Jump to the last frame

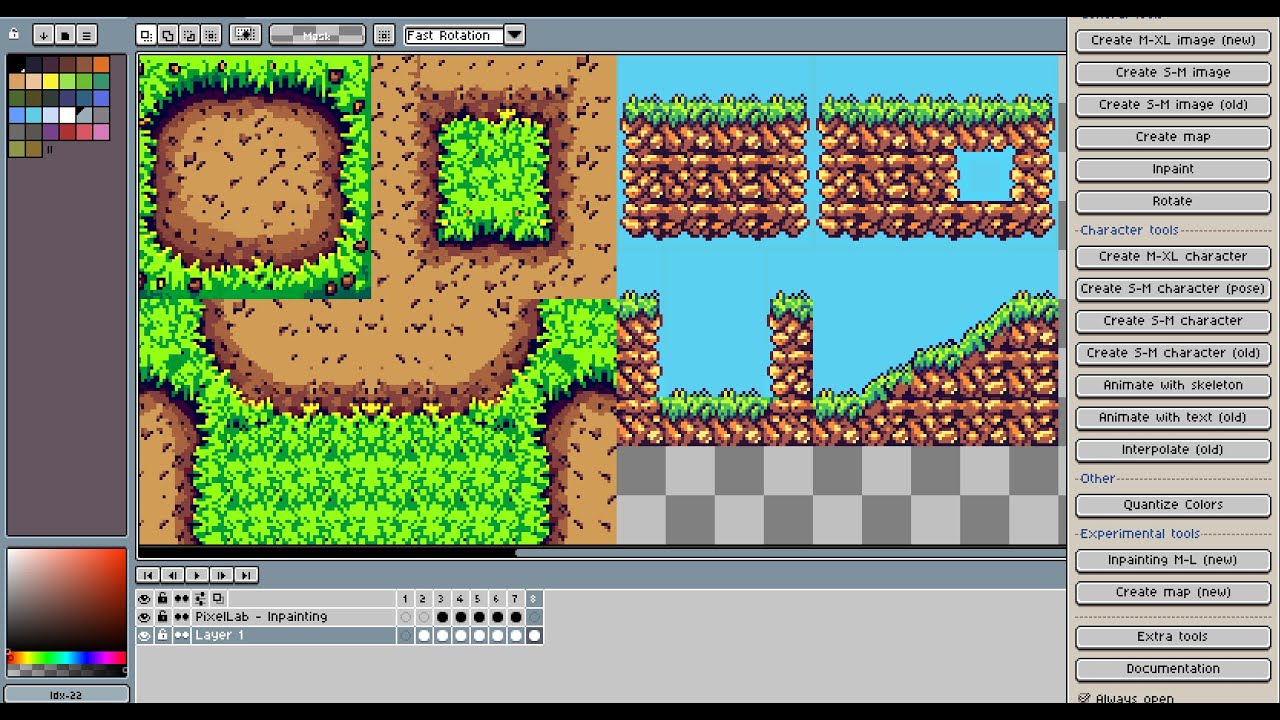pyautogui.click(x=246, y=575)
